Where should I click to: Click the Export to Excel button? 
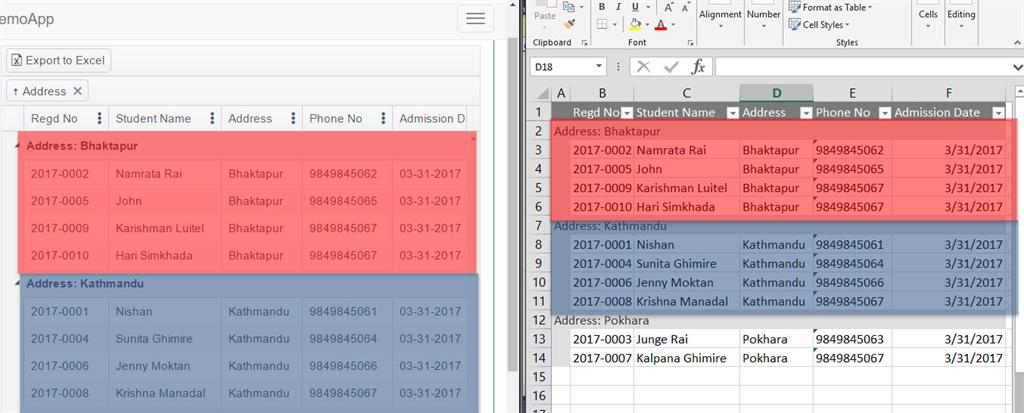[x=59, y=60]
